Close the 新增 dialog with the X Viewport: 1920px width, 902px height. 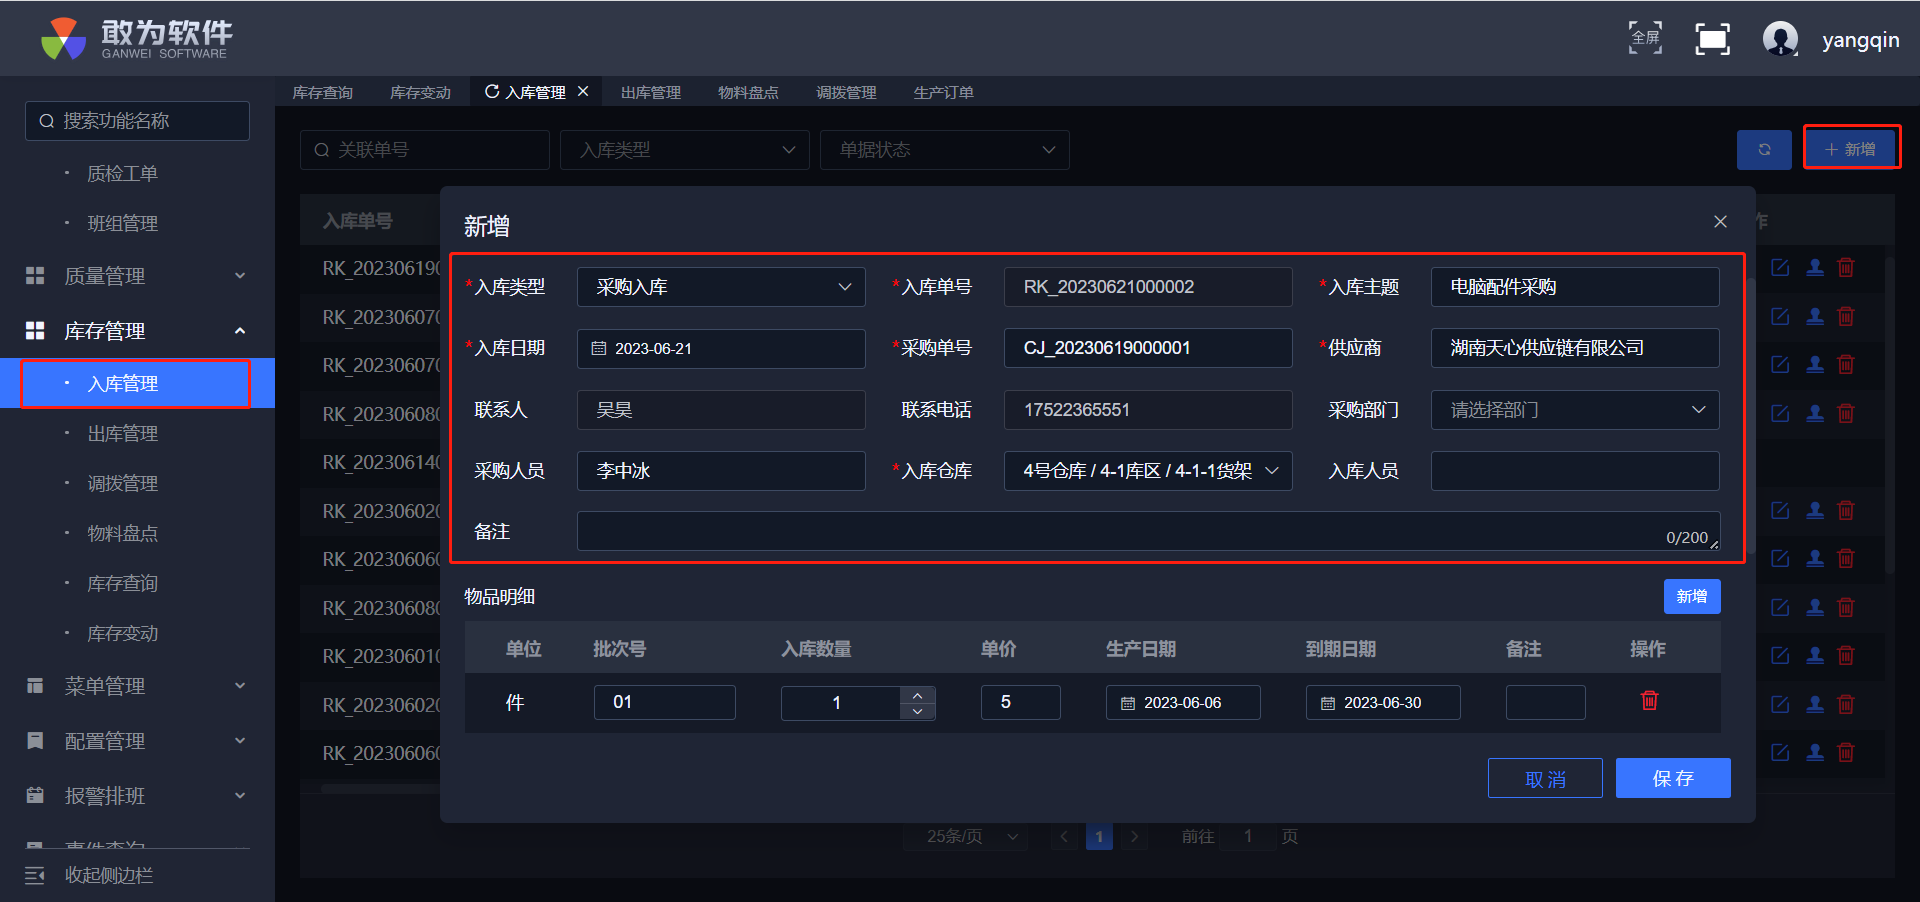pyautogui.click(x=1720, y=221)
